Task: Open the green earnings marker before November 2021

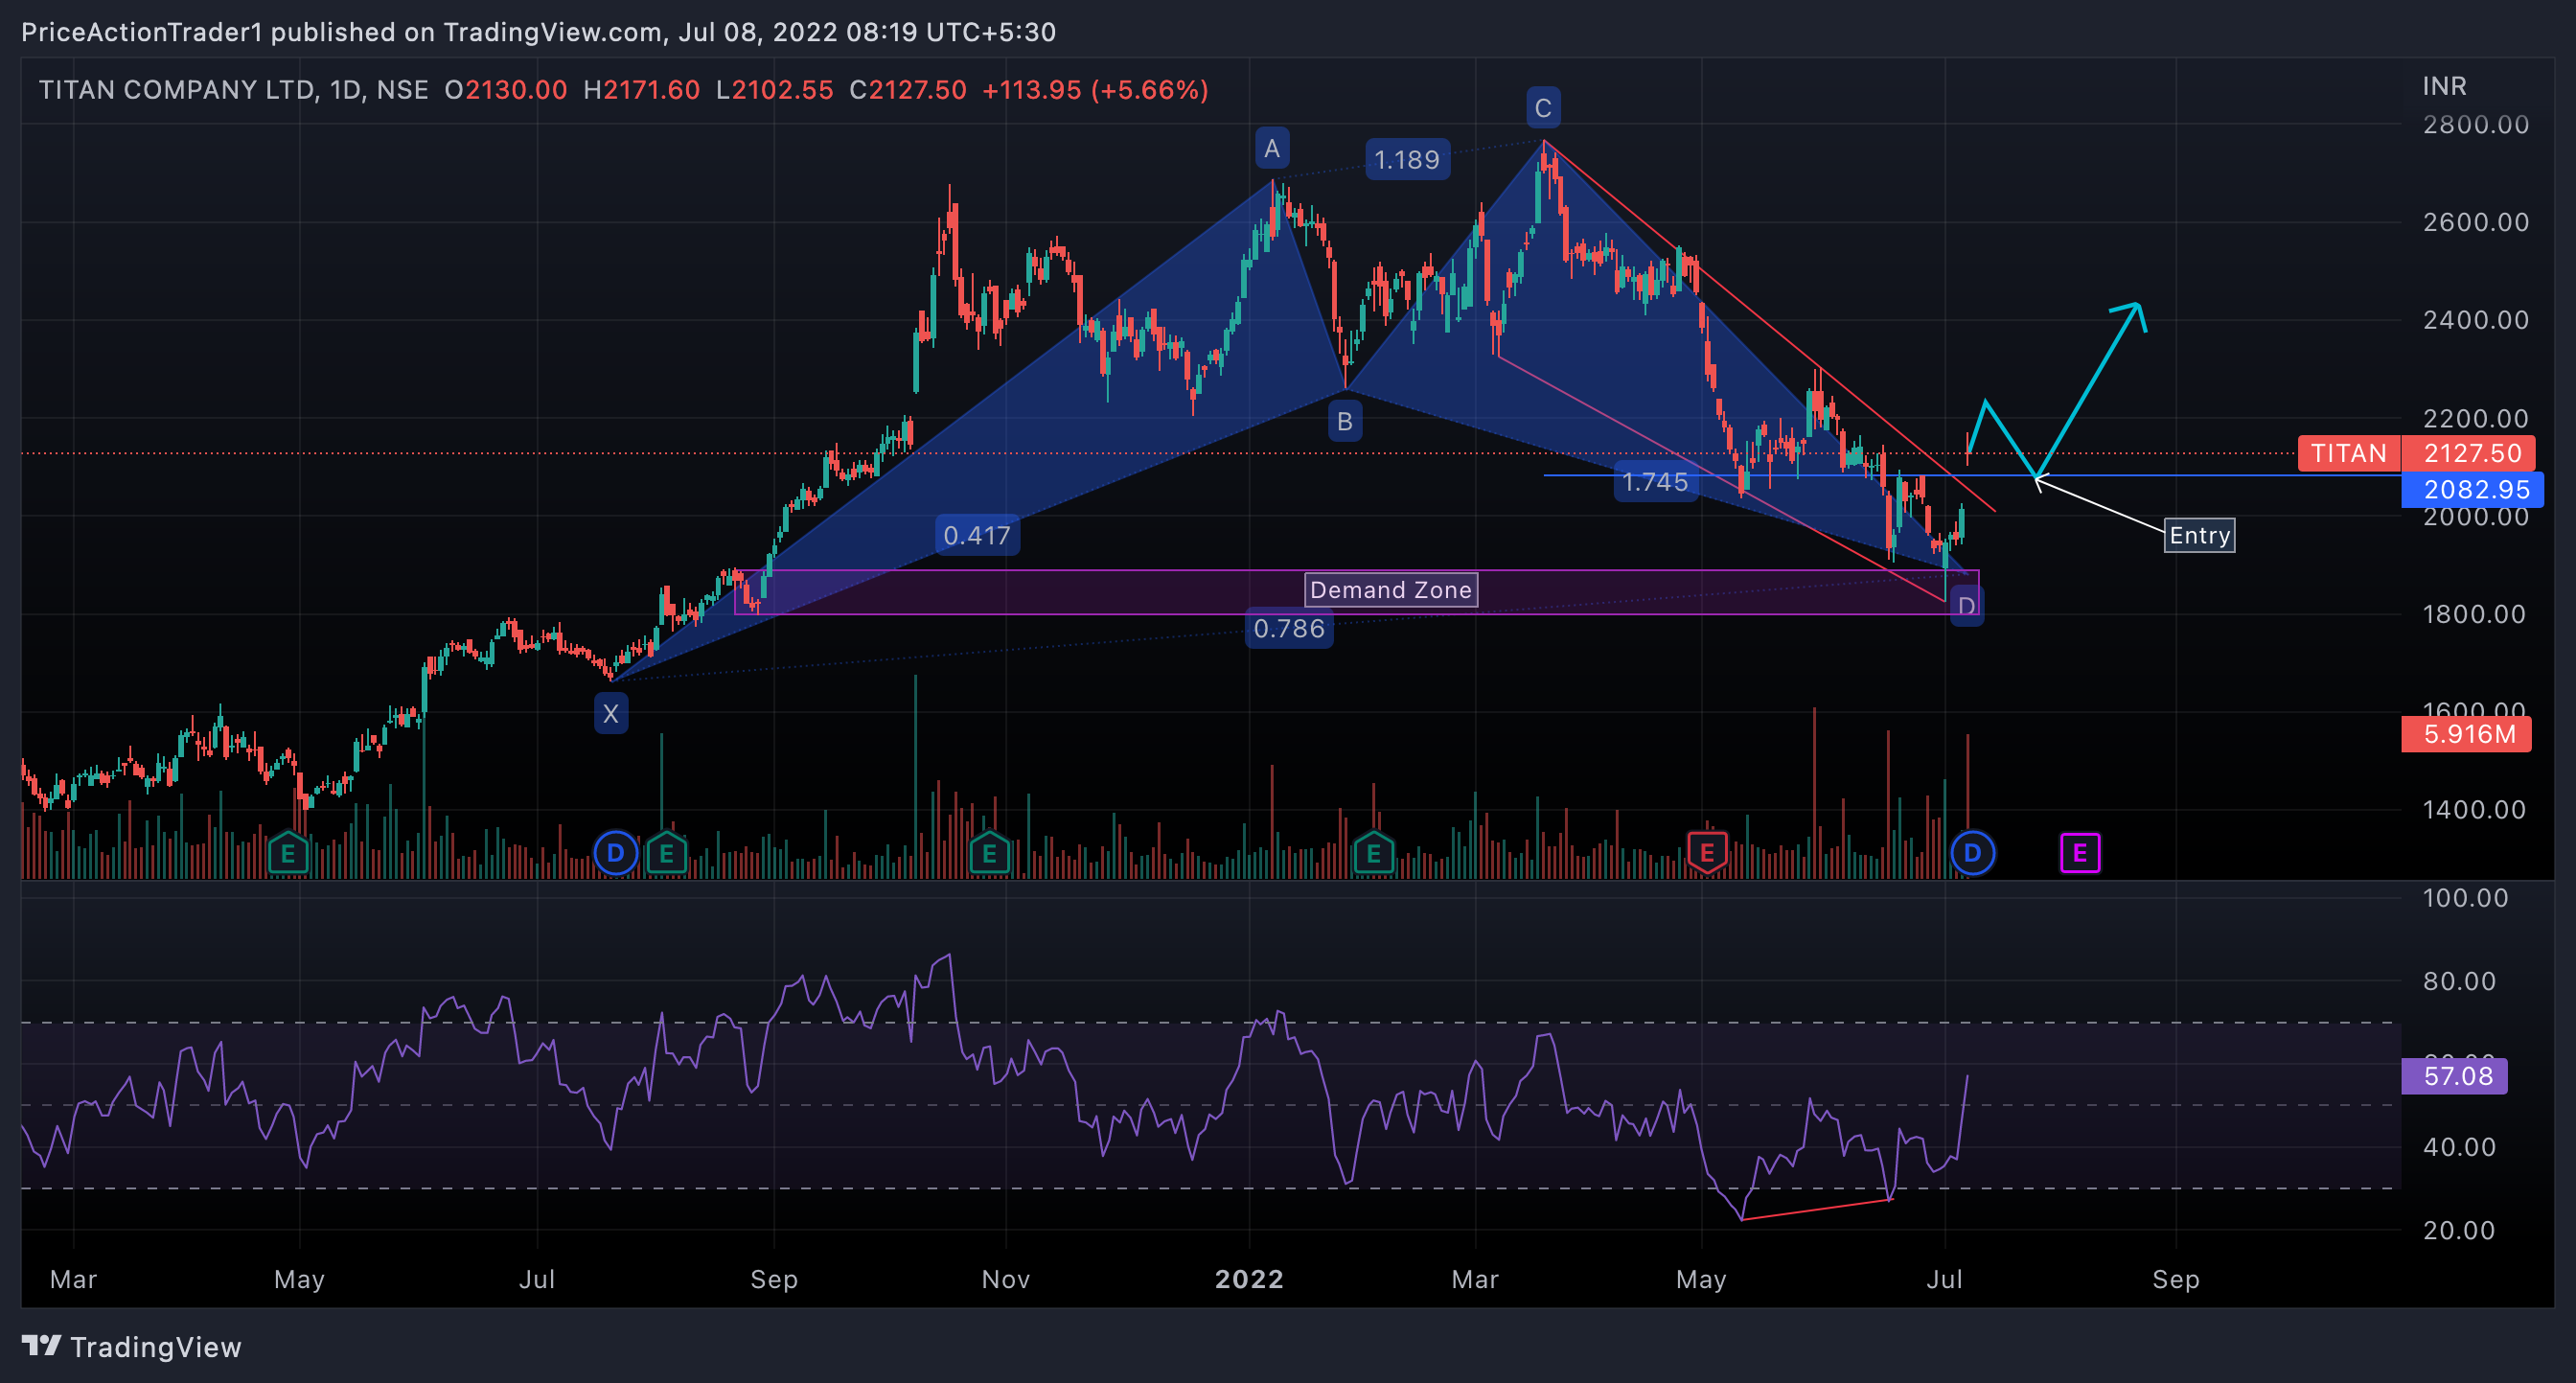Action: (x=989, y=854)
